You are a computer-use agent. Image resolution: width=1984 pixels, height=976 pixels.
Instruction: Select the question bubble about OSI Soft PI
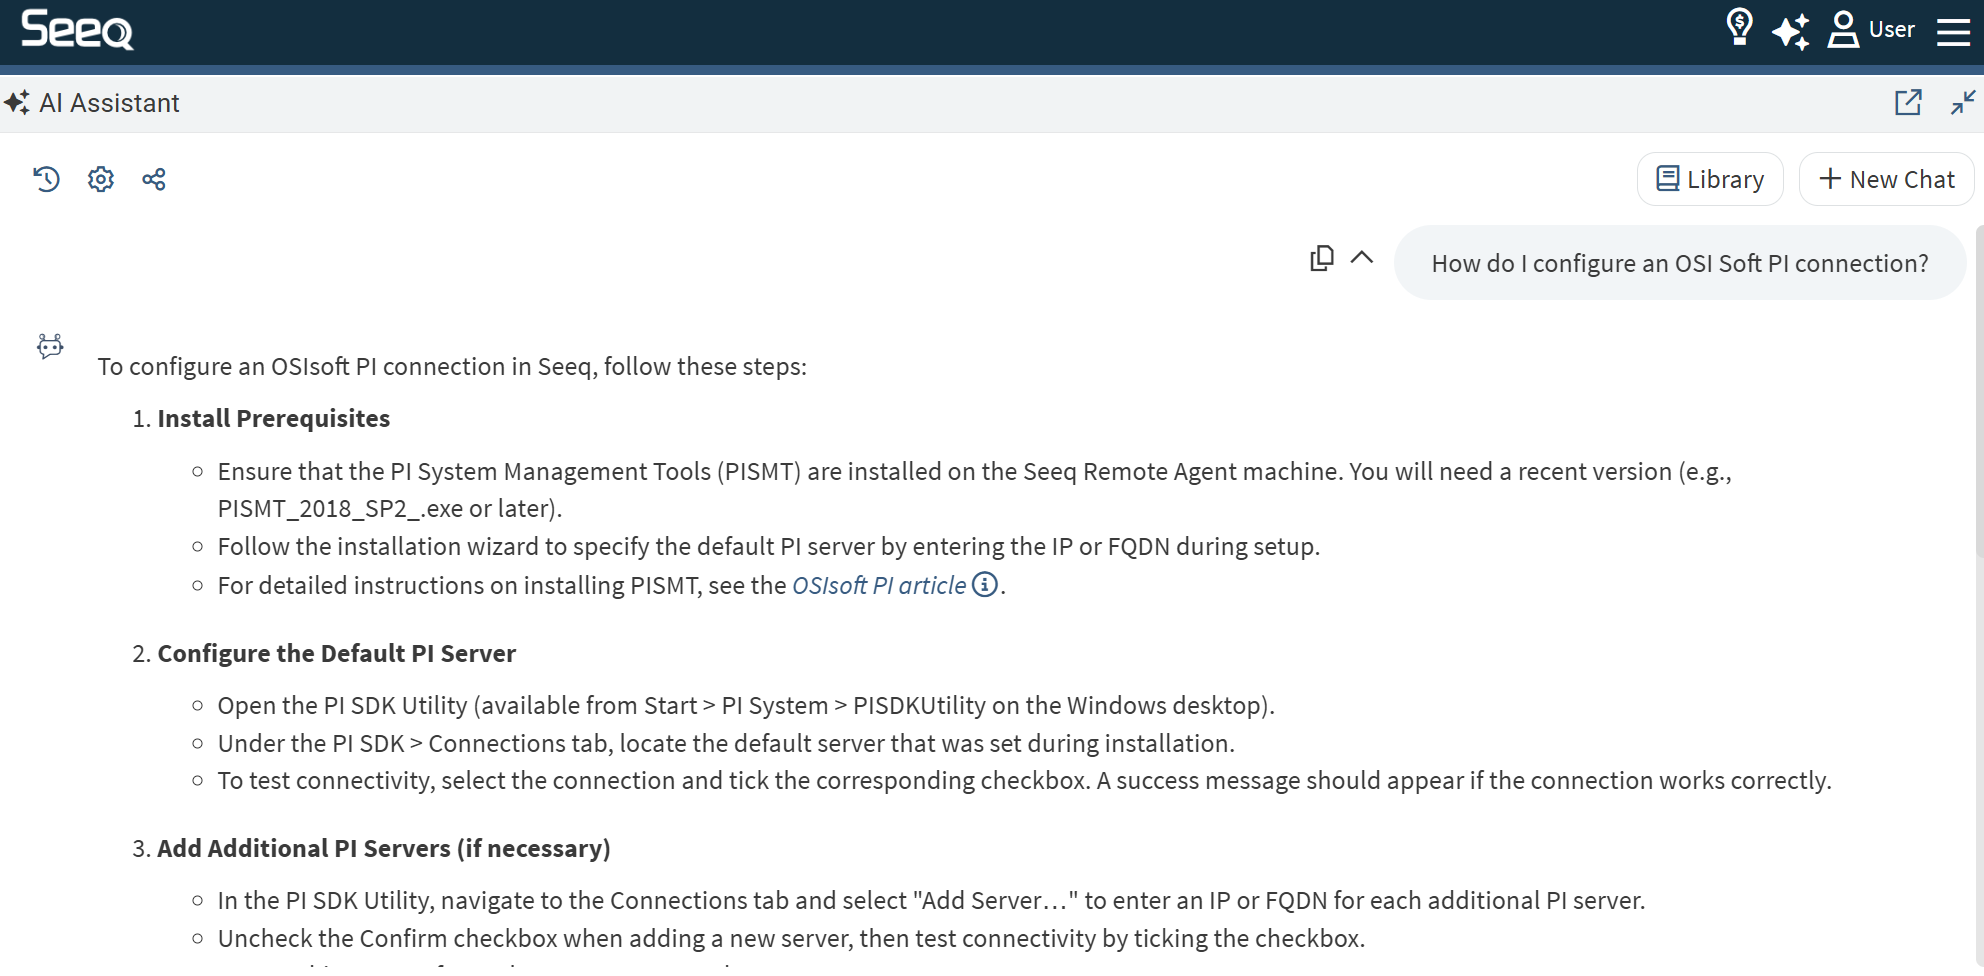[x=1680, y=262]
